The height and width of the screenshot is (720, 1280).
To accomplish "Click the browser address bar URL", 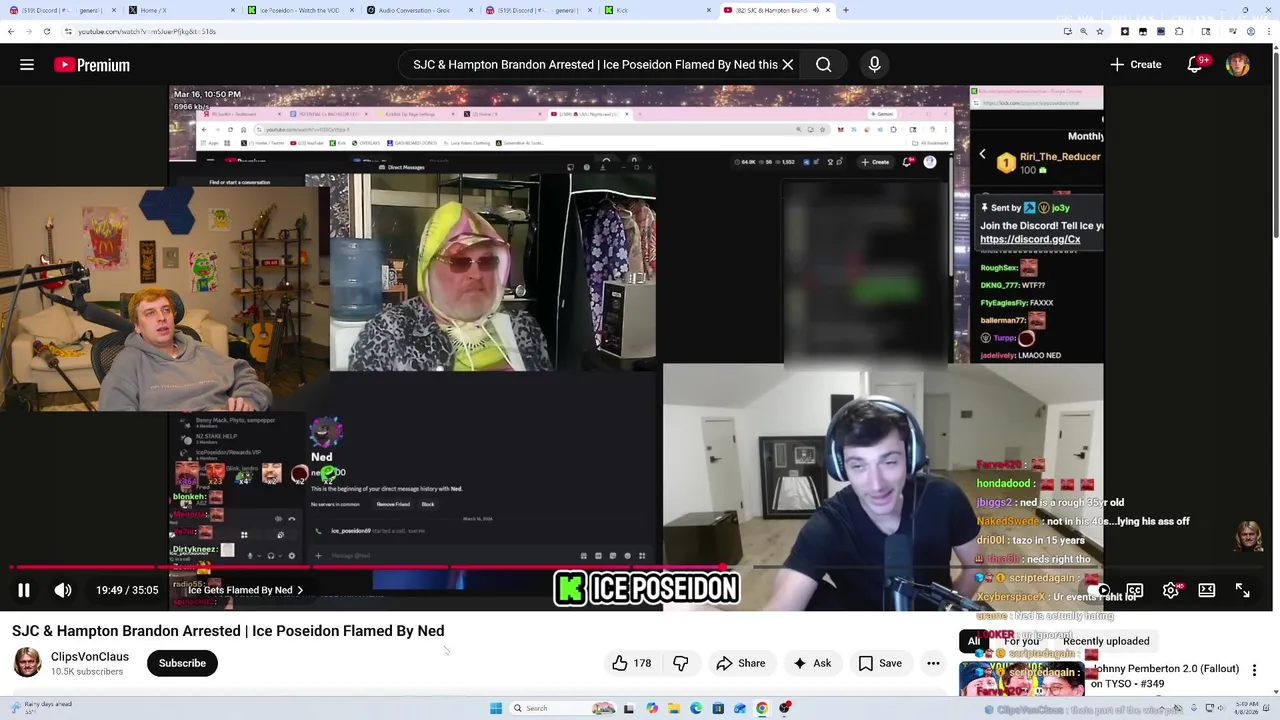I will (x=147, y=32).
